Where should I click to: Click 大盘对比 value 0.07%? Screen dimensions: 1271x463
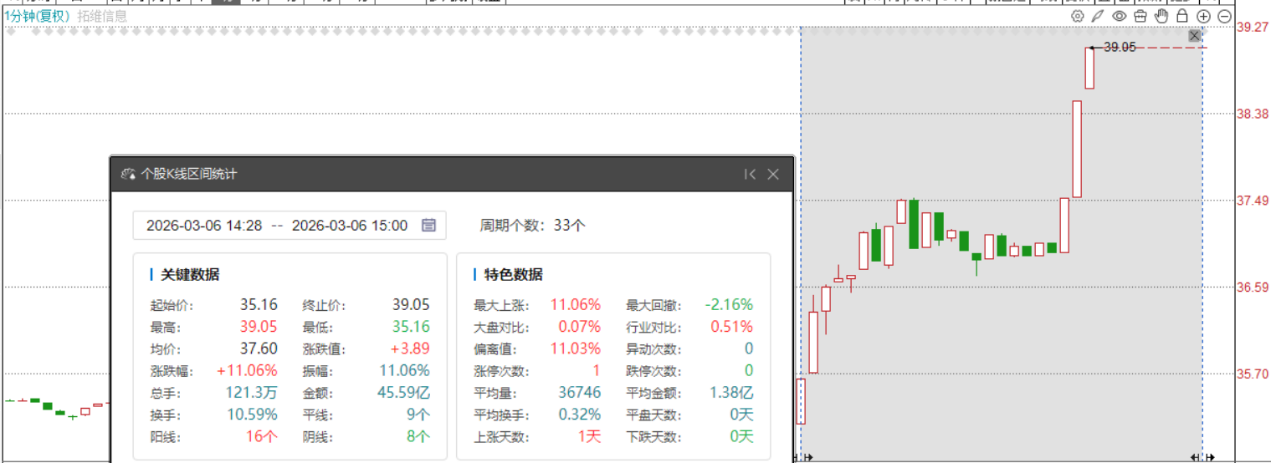coord(579,326)
